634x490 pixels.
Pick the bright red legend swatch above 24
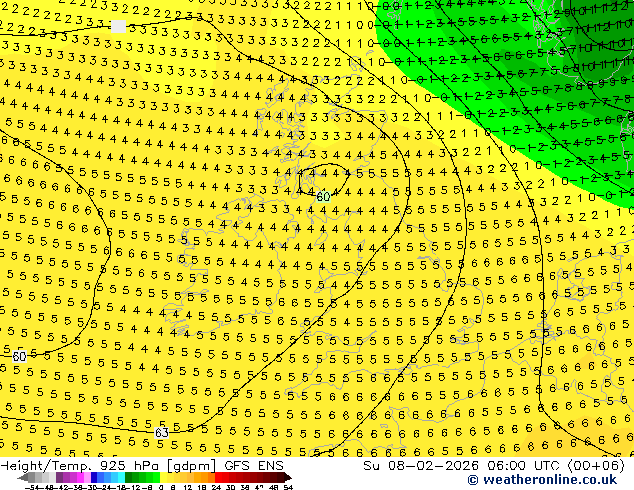click(218, 477)
